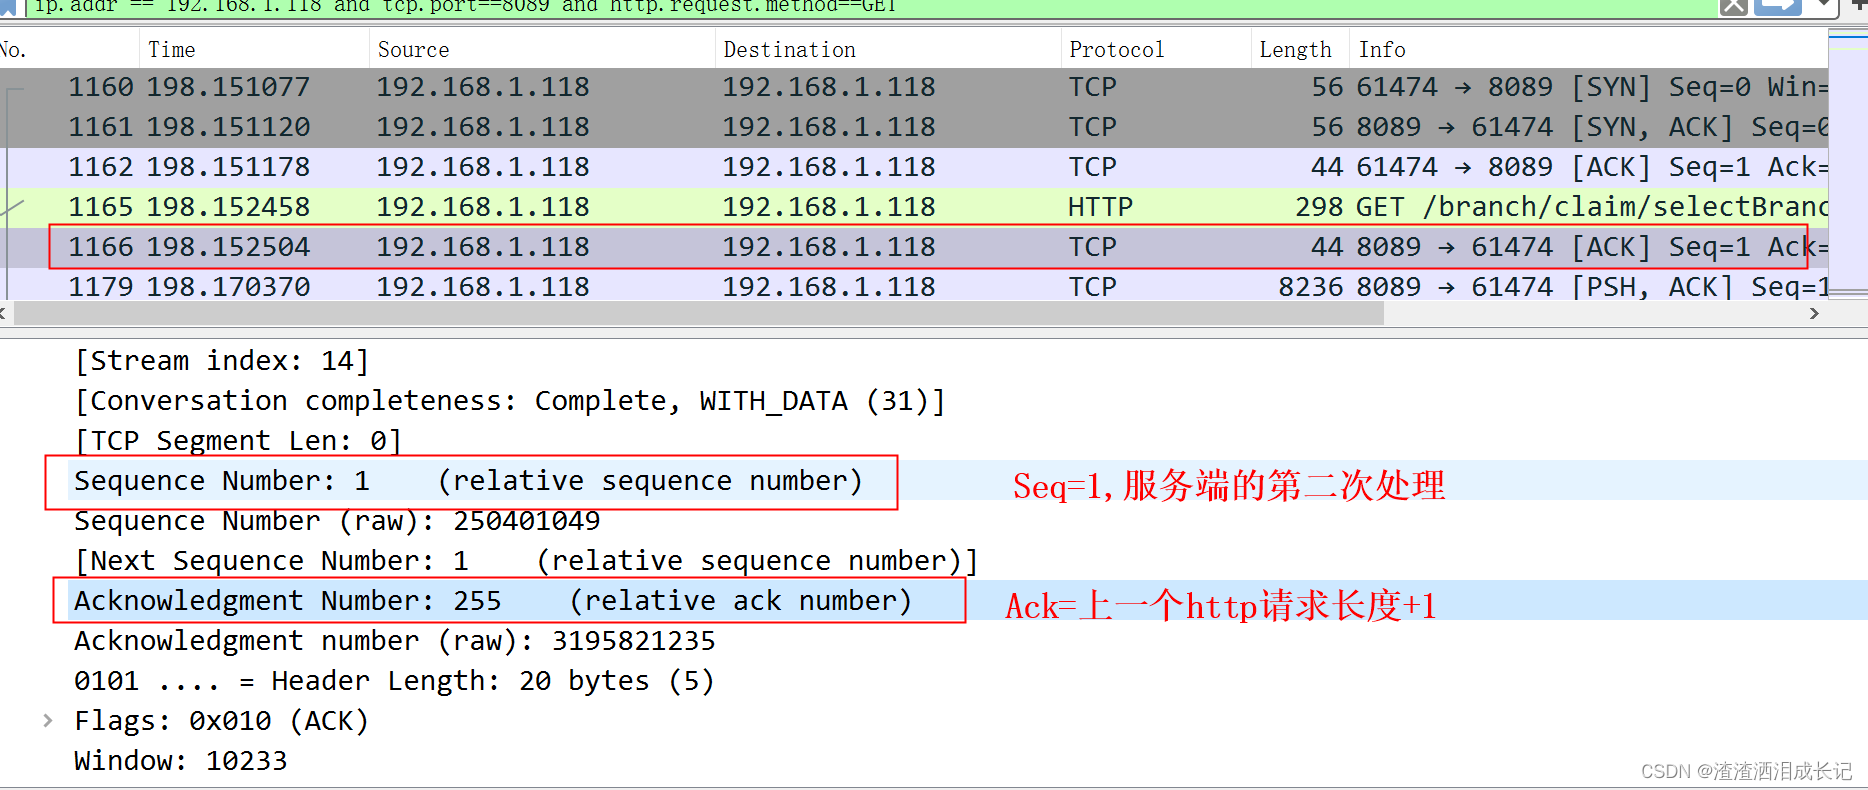Click the horizontal scrollbar right arrow
This screenshot has height=790, width=1868.
pyautogui.click(x=1815, y=313)
